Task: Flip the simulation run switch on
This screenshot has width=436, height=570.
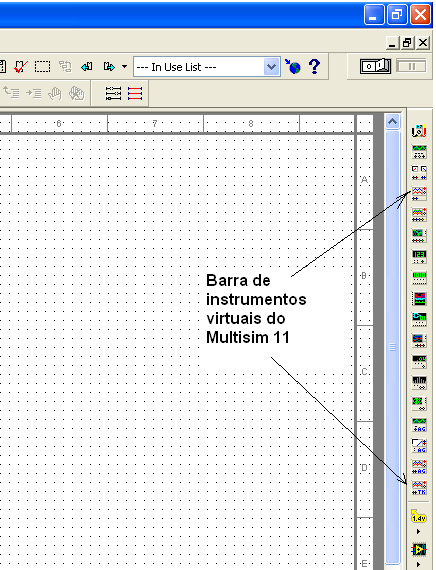Action: (375, 67)
